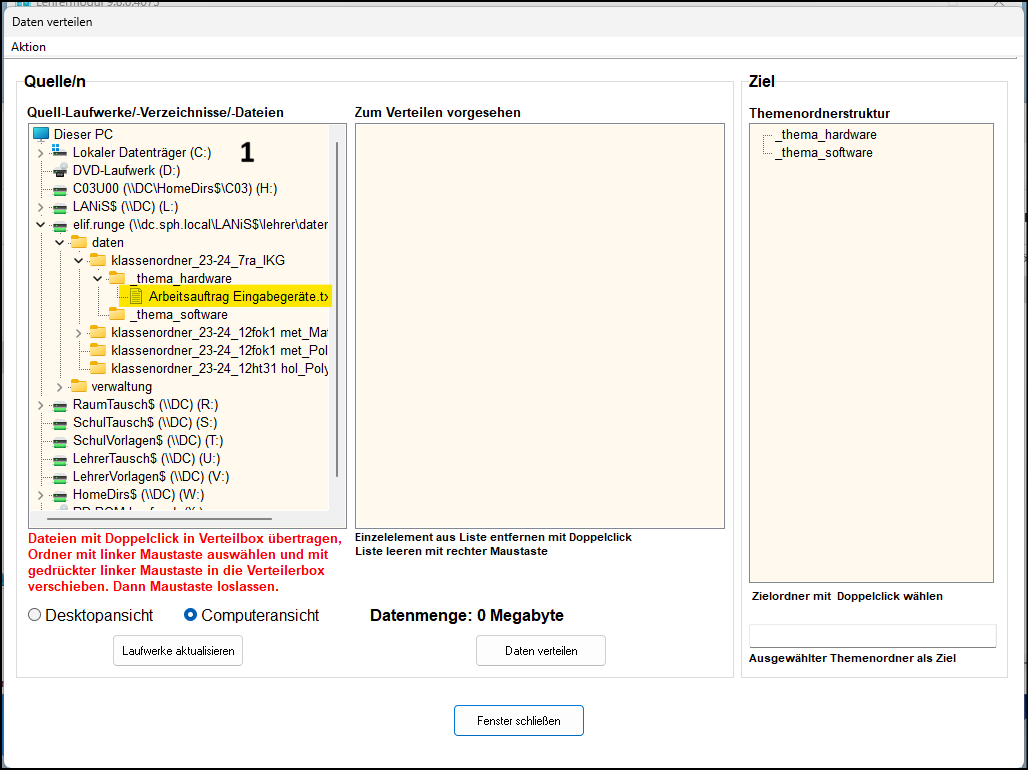Click the LehrerTausch$ (U:) drive icon
The image size is (1028, 770).
pyautogui.click(x=60, y=459)
